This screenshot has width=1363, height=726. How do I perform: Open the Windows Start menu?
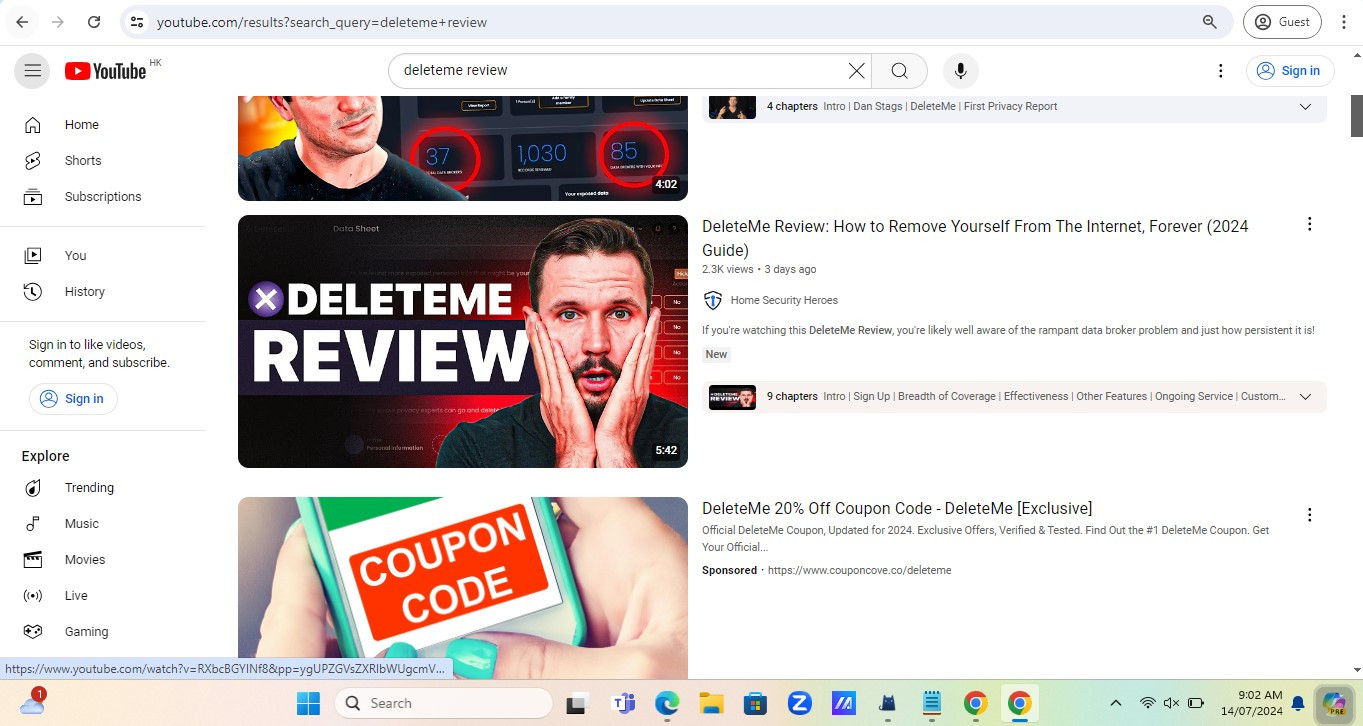(x=308, y=703)
